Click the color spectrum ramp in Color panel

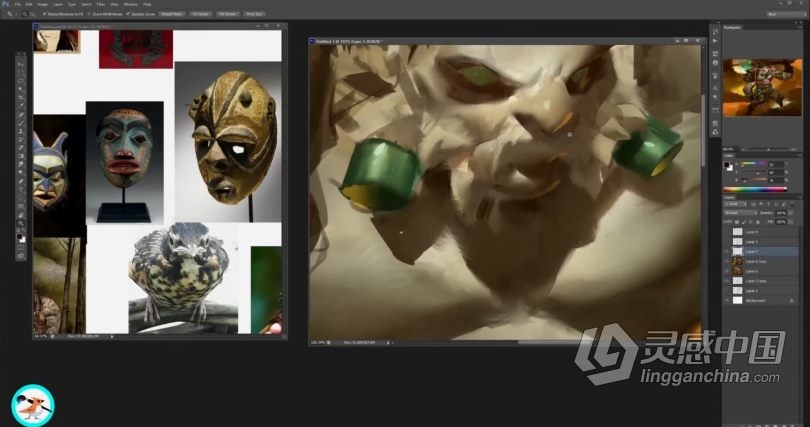(755, 189)
